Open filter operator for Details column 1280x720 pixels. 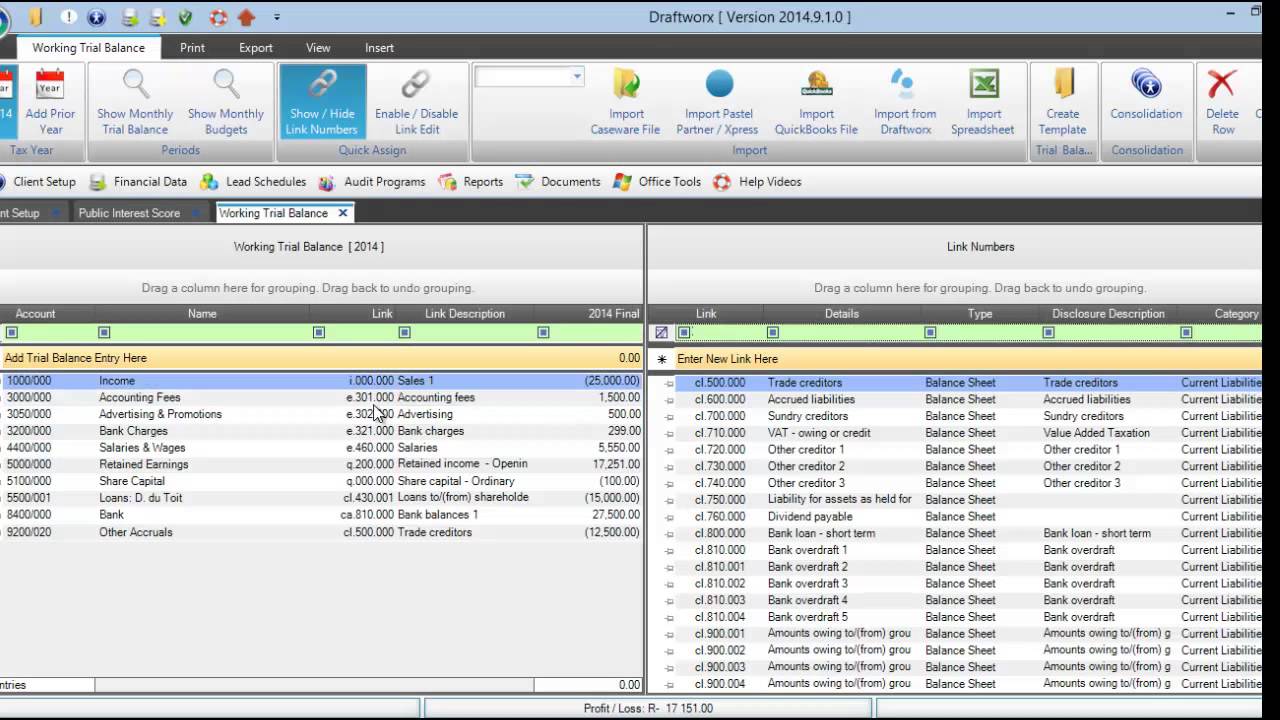773,332
